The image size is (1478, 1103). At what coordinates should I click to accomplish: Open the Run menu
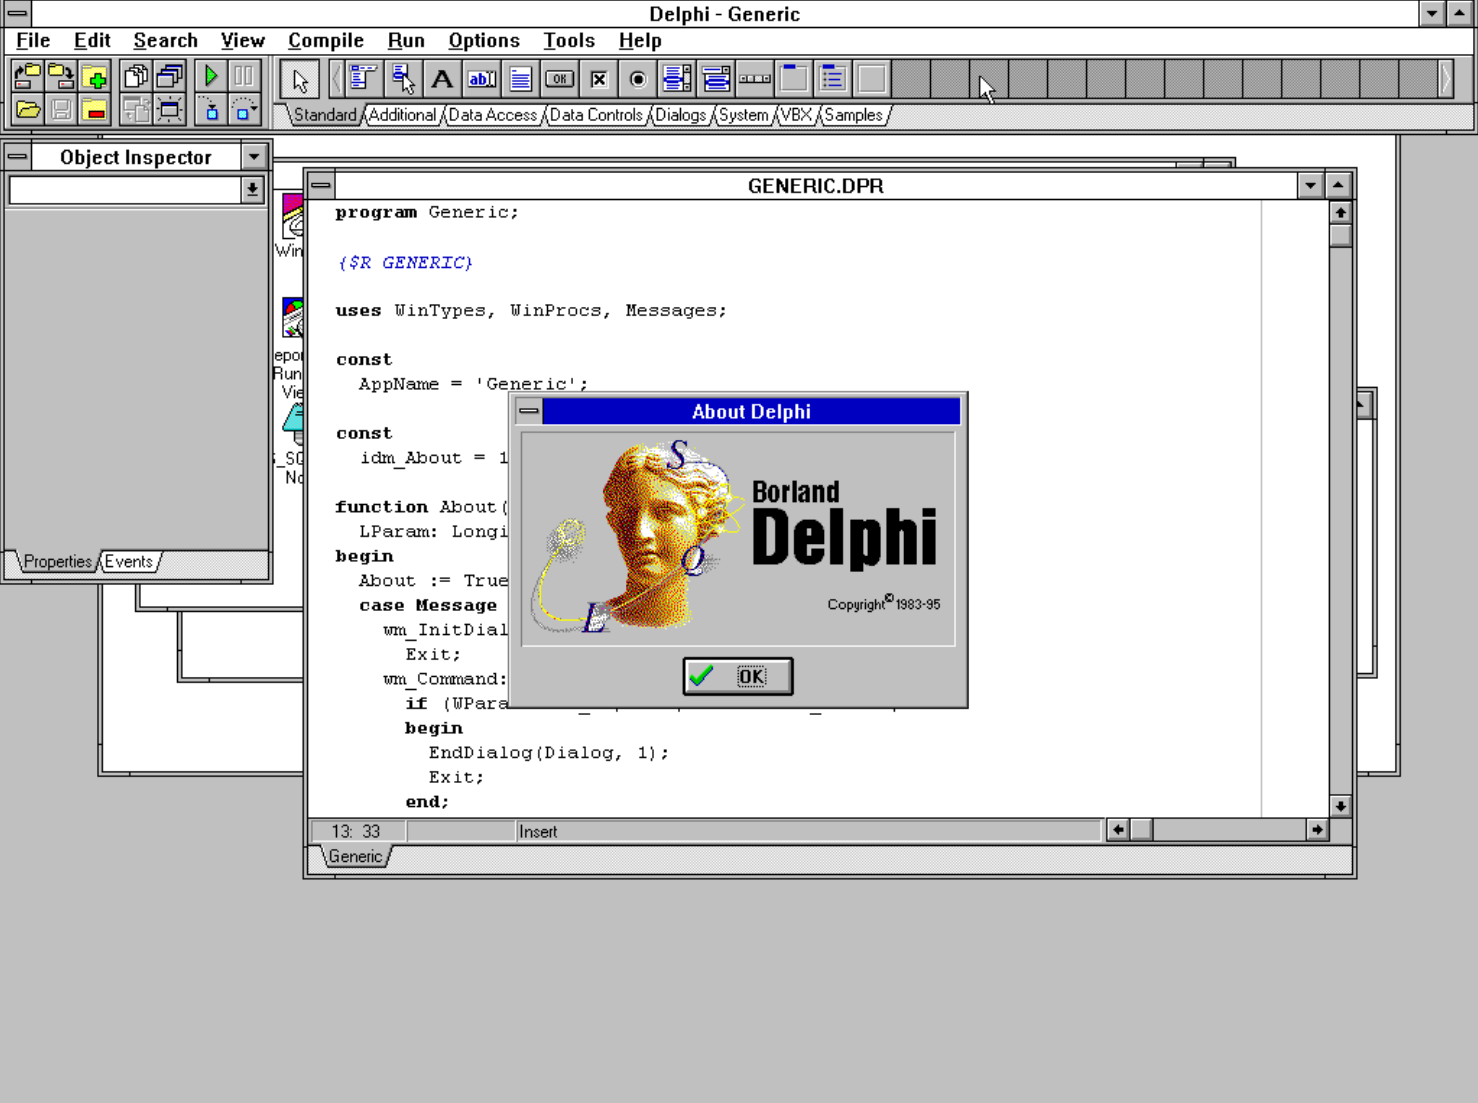click(406, 41)
